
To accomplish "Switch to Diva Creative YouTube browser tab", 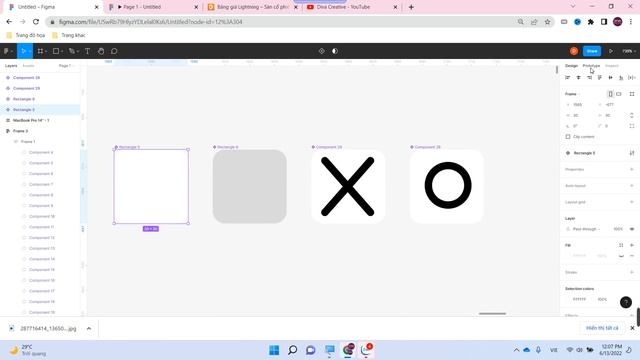I will tap(351, 7).
